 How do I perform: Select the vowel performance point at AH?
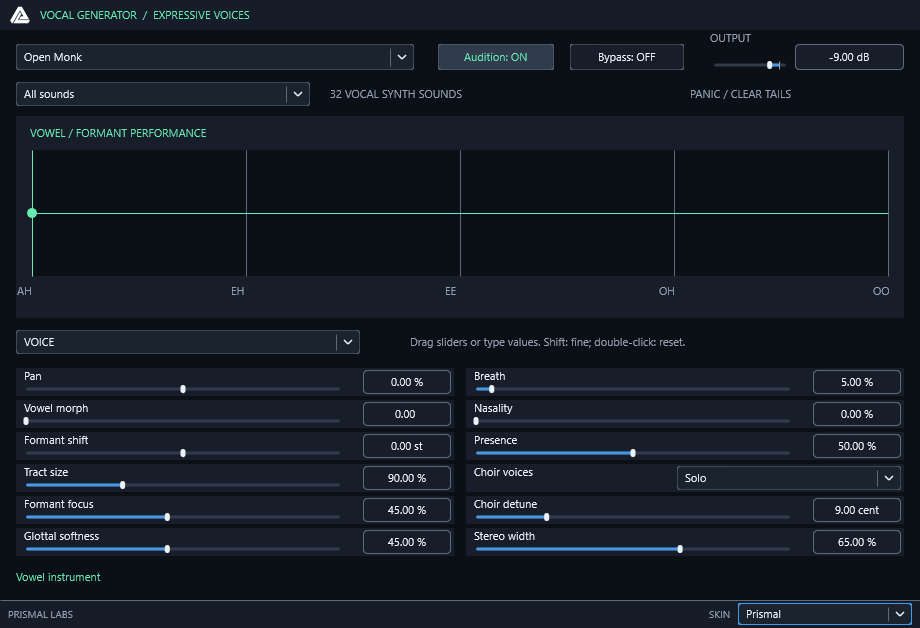(32, 213)
